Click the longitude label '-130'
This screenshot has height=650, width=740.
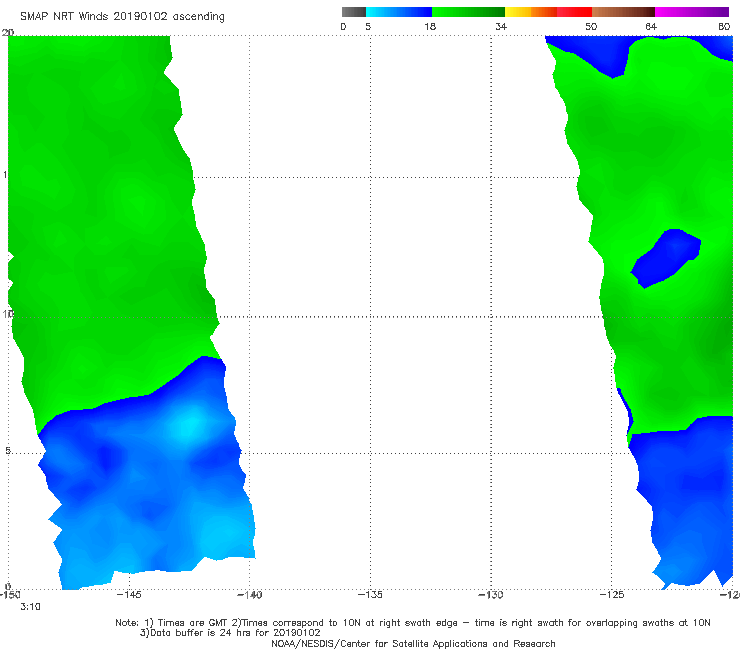point(491,595)
